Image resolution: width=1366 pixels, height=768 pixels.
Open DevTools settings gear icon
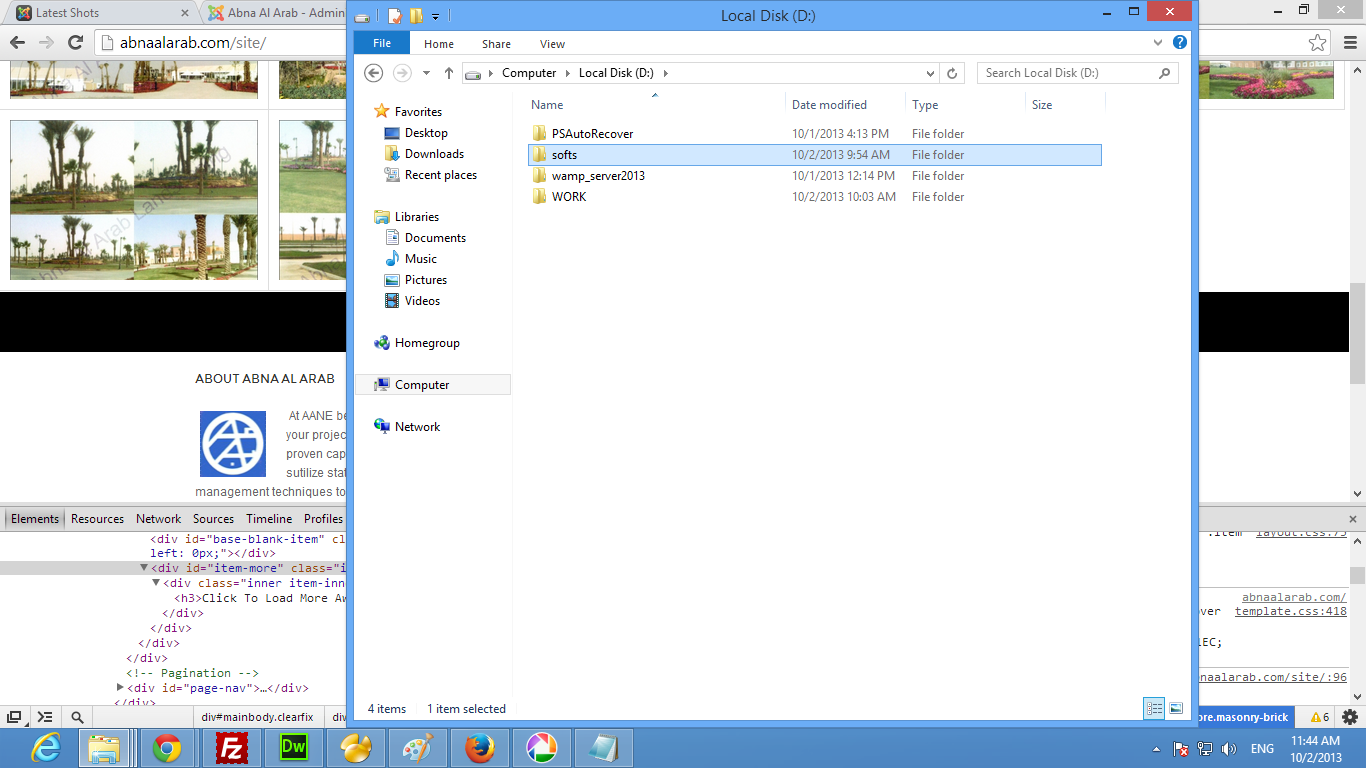coord(1350,717)
